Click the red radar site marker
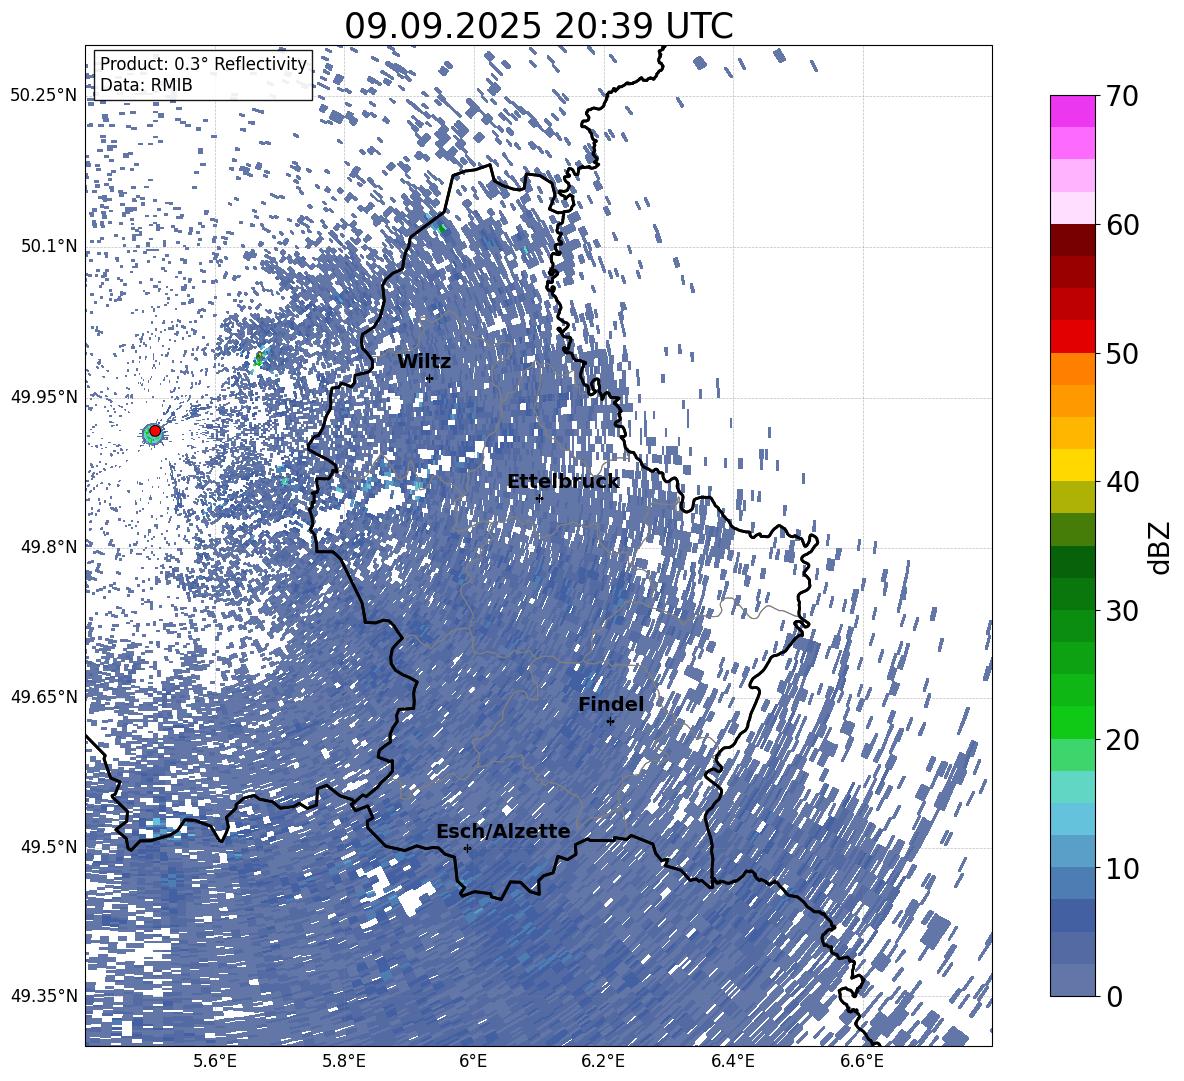The width and height of the screenshot is (1184, 1081). coord(155,430)
